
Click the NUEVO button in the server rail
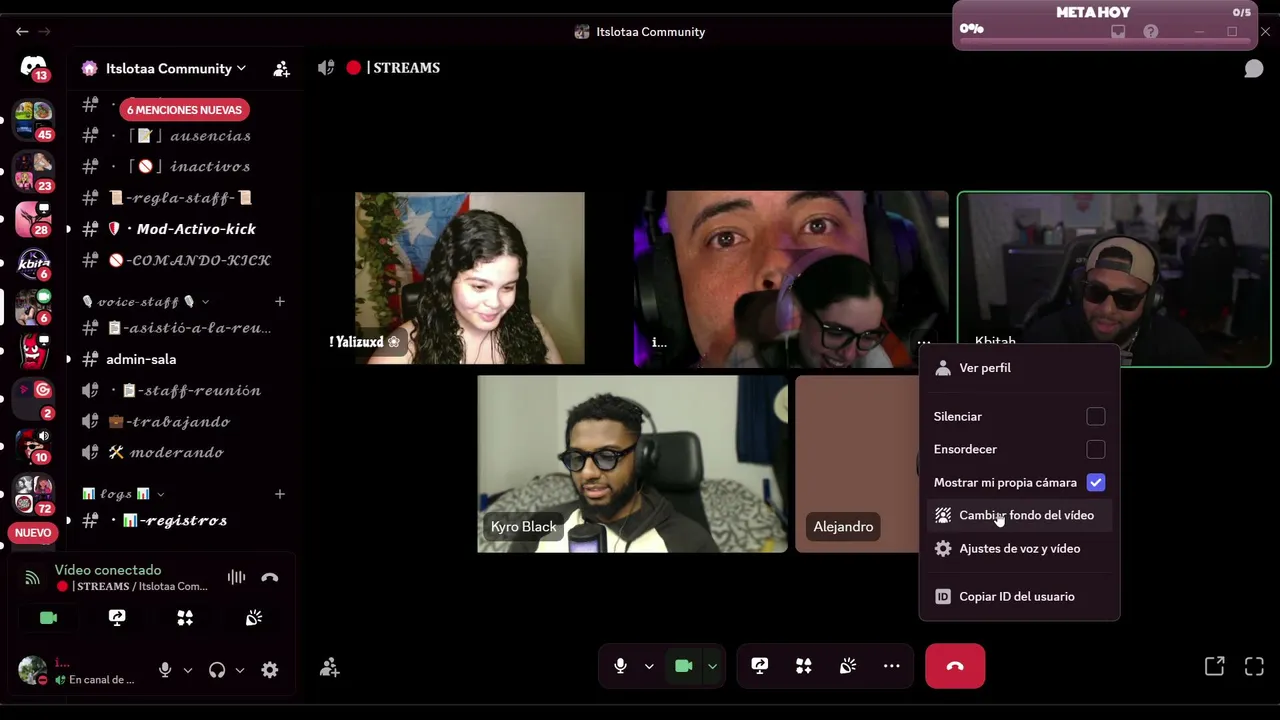point(33,533)
